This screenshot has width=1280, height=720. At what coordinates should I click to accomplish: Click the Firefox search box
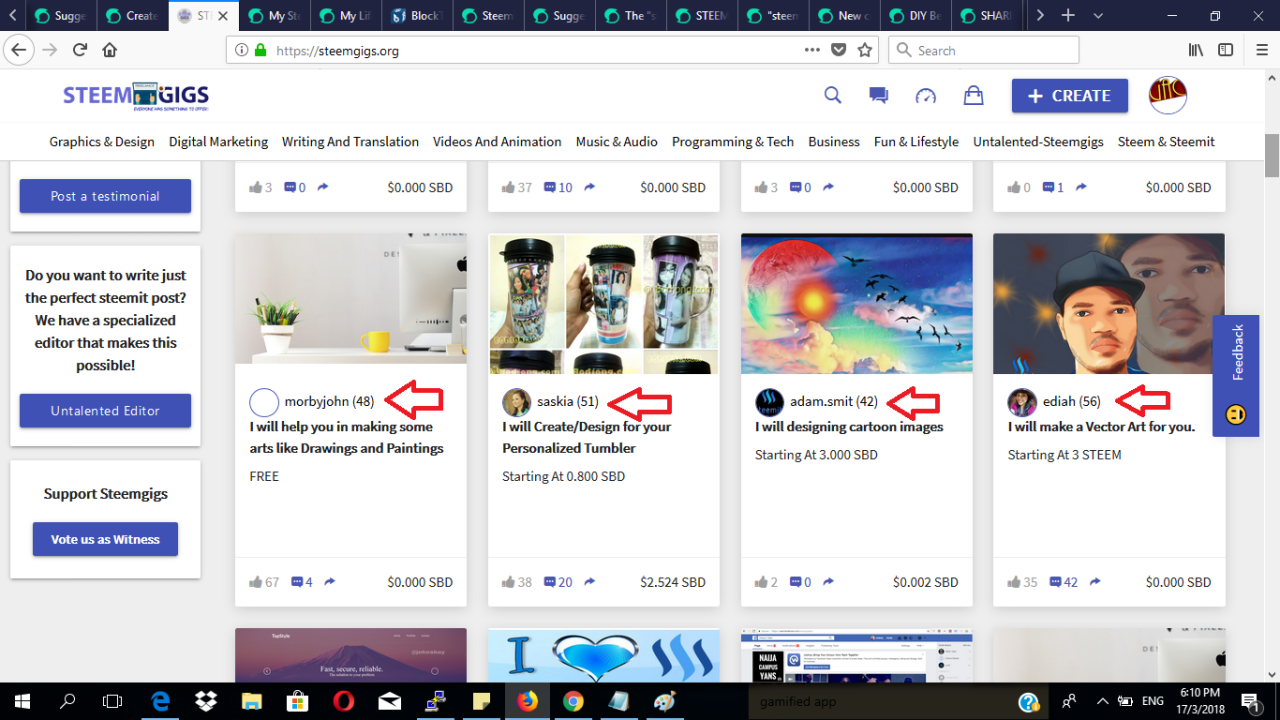coord(985,50)
